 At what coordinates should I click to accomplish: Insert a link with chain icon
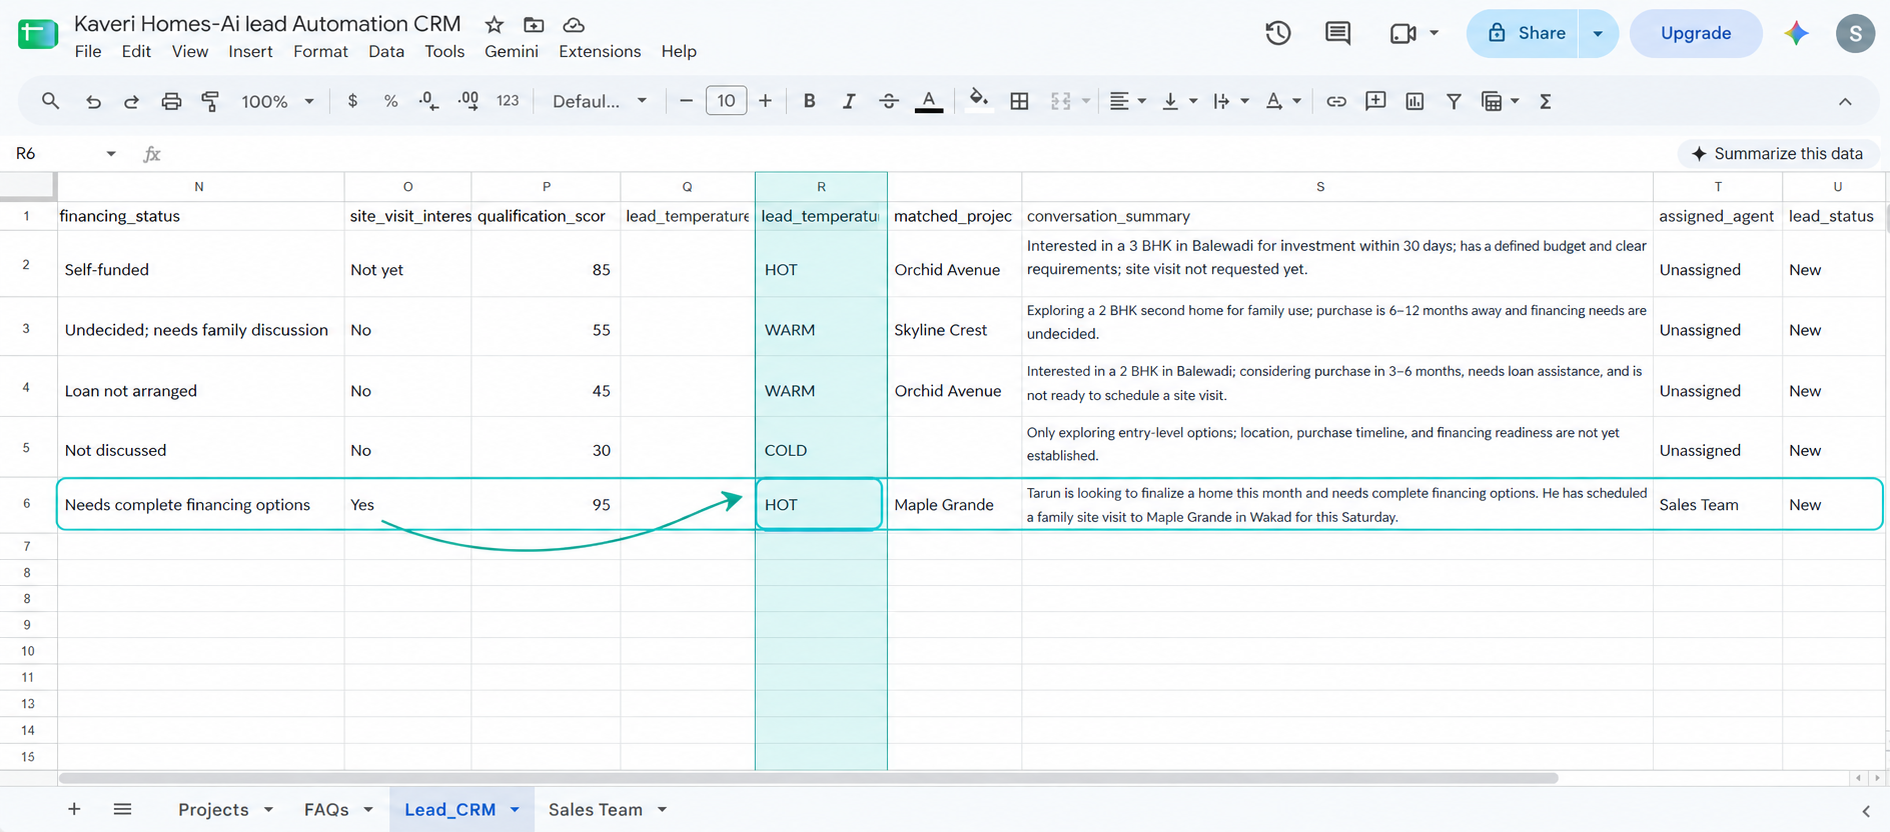(x=1336, y=101)
